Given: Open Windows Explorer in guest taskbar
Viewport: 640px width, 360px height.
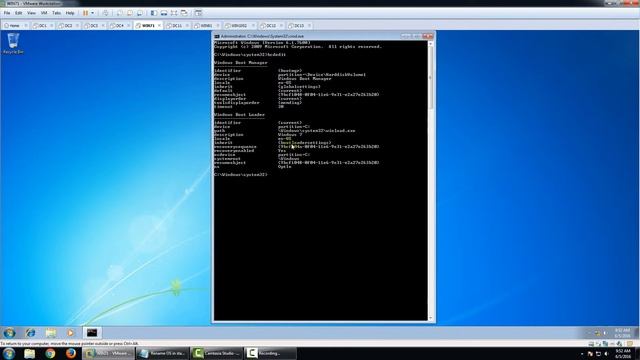Looking at the screenshot, I should click(51, 333).
